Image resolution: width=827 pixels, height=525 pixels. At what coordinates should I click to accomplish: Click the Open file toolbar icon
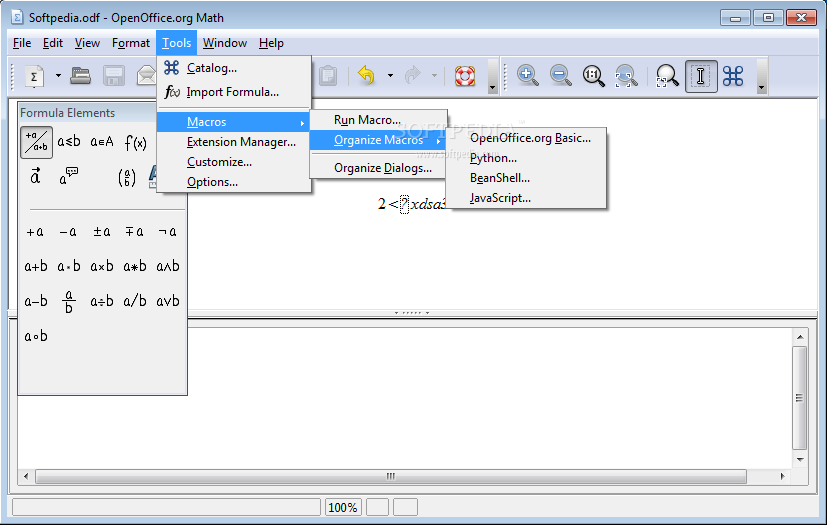coord(81,76)
